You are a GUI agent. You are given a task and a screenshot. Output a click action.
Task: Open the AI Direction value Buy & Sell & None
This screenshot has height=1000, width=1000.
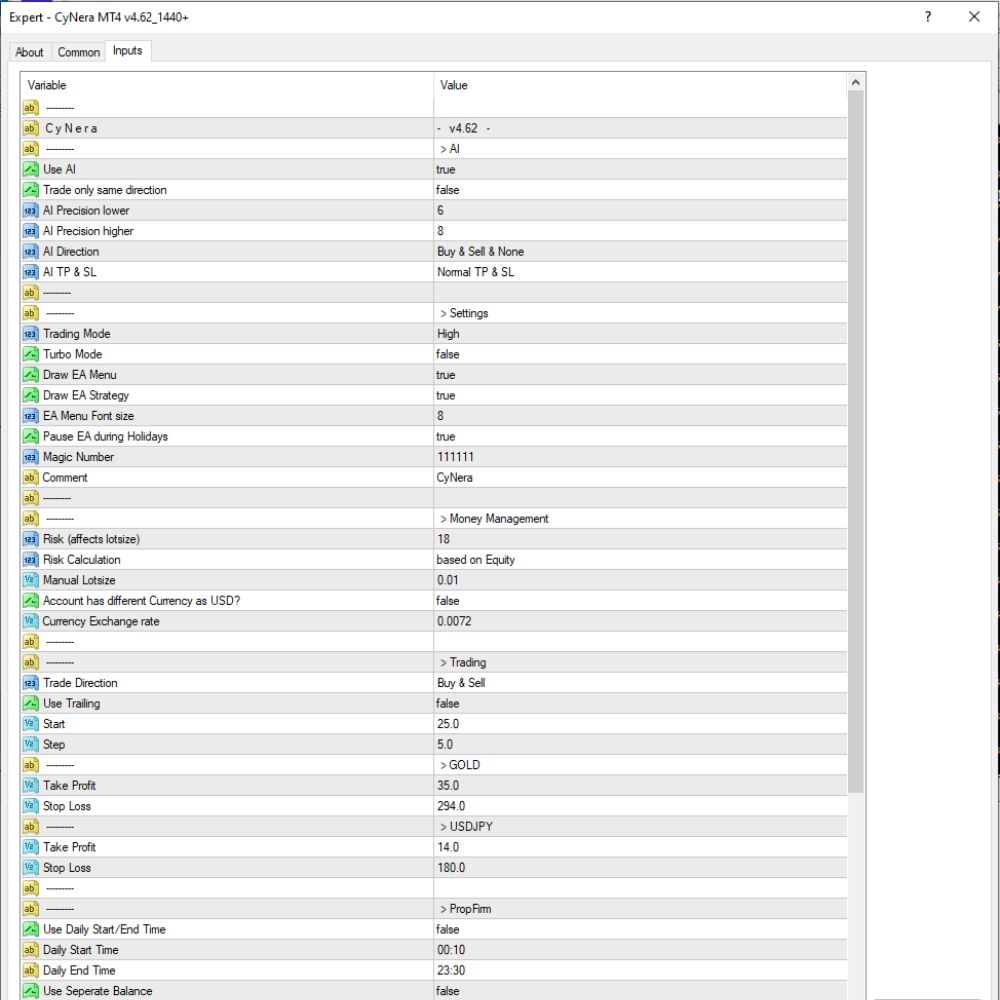[x=640, y=252]
